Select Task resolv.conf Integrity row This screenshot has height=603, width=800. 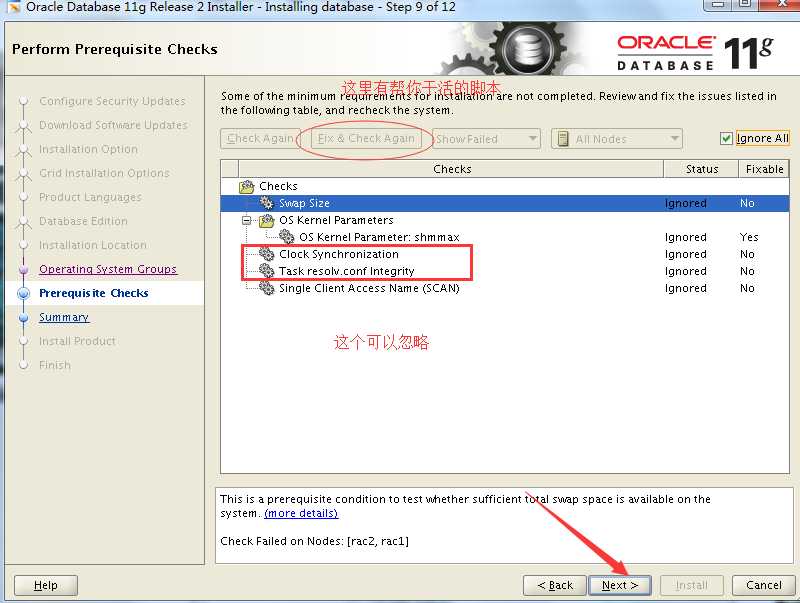[505, 271]
